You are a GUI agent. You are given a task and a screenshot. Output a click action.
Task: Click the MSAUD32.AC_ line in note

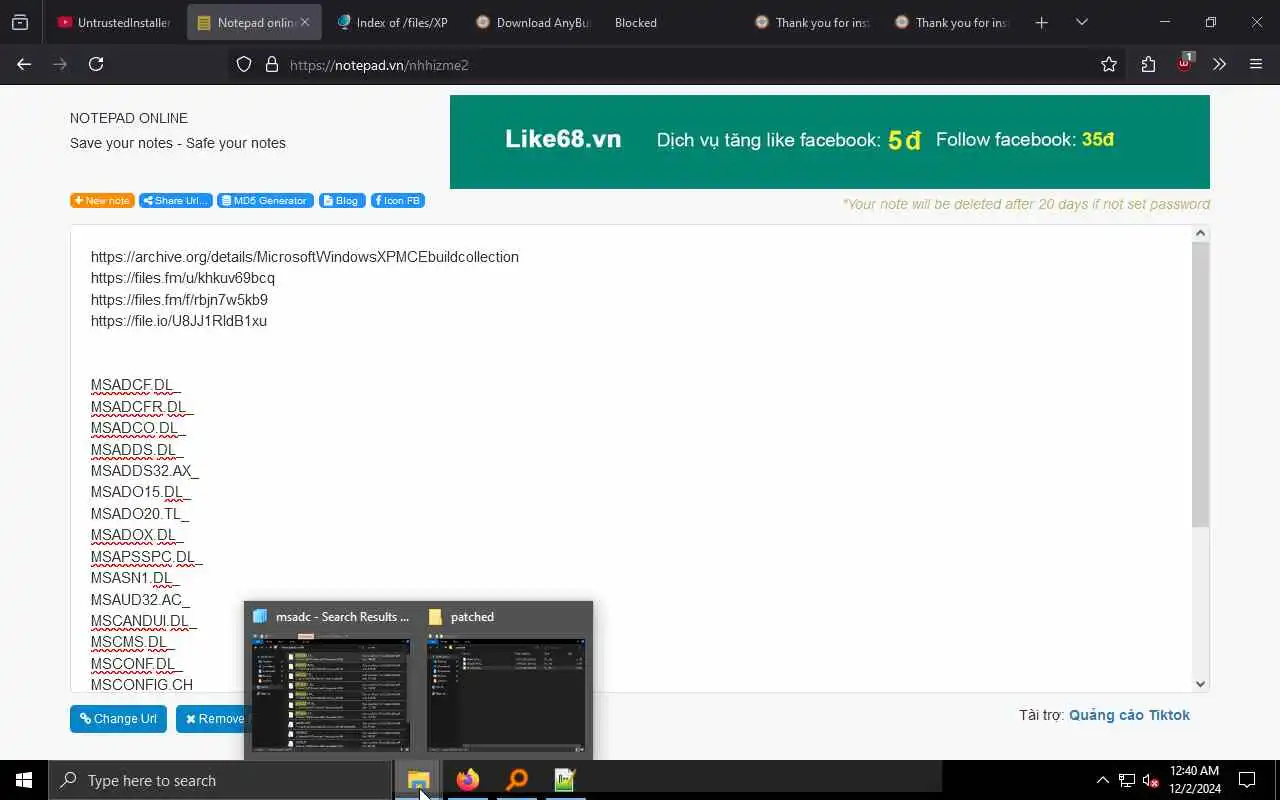pos(140,600)
